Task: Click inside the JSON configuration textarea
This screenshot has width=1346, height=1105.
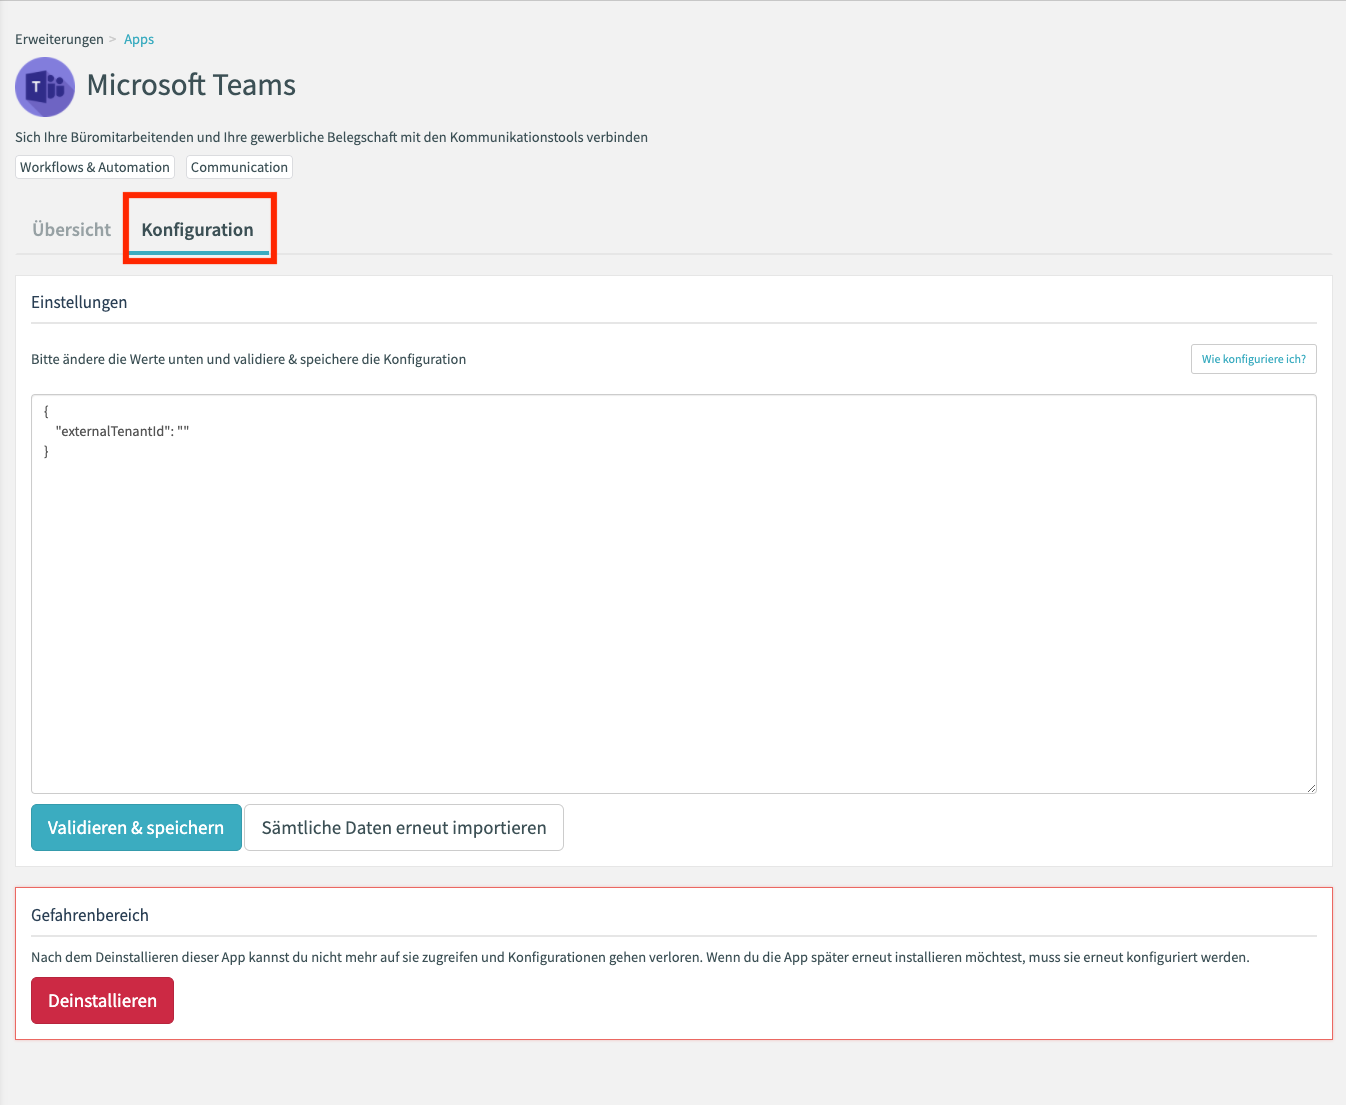Action: (674, 594)
